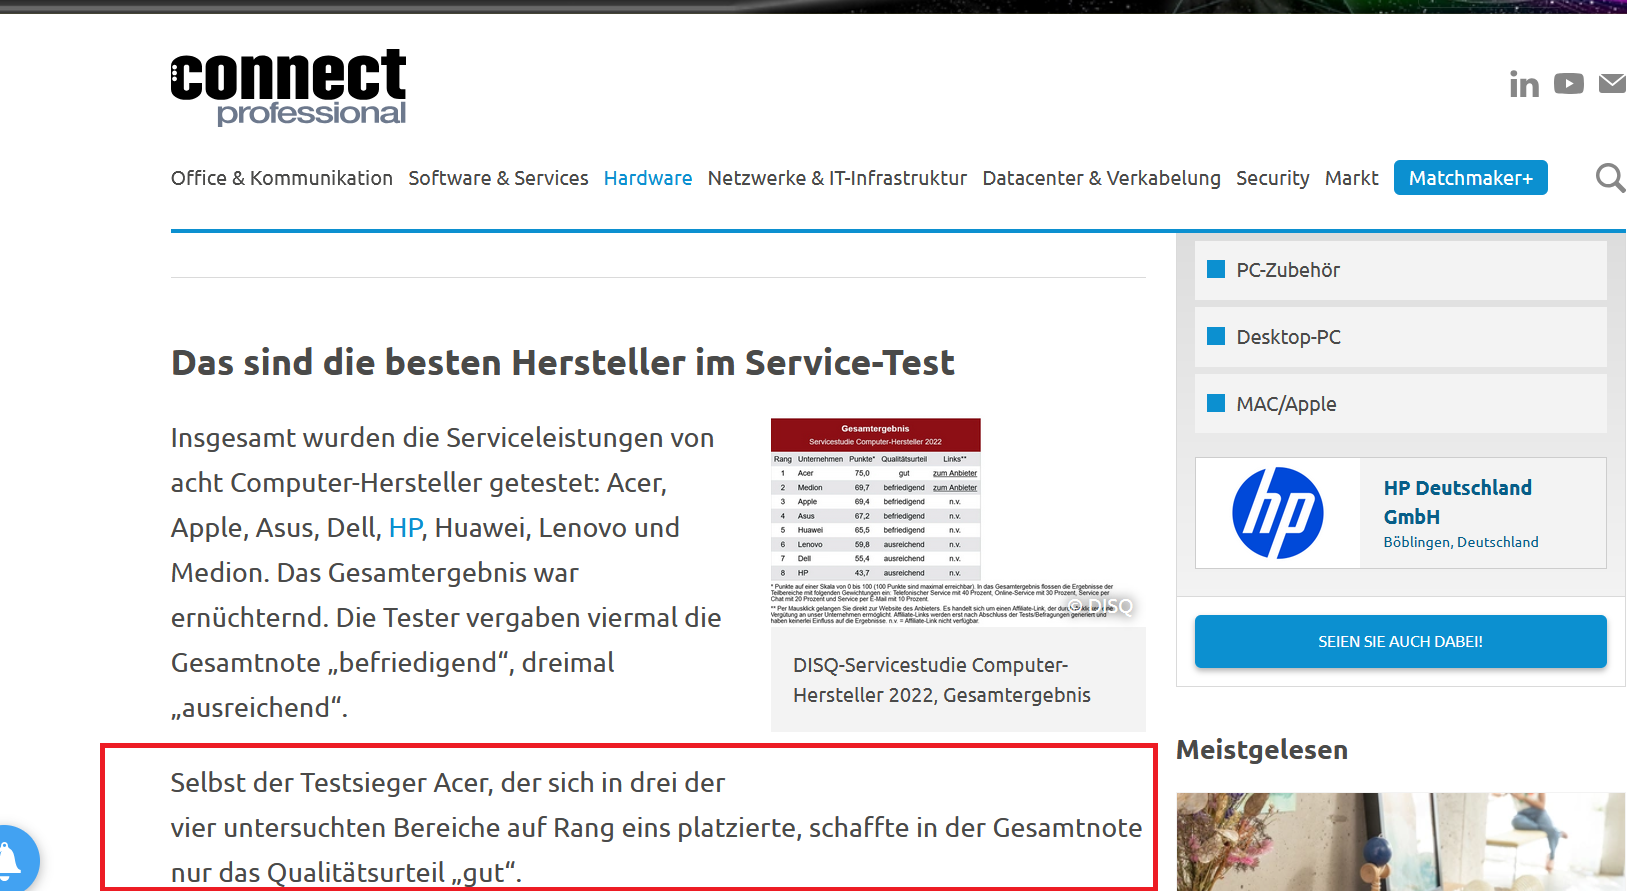
Task: Click paragraph starting 'Selbst der Testsieger Acer'
Action: pos(656,828)
